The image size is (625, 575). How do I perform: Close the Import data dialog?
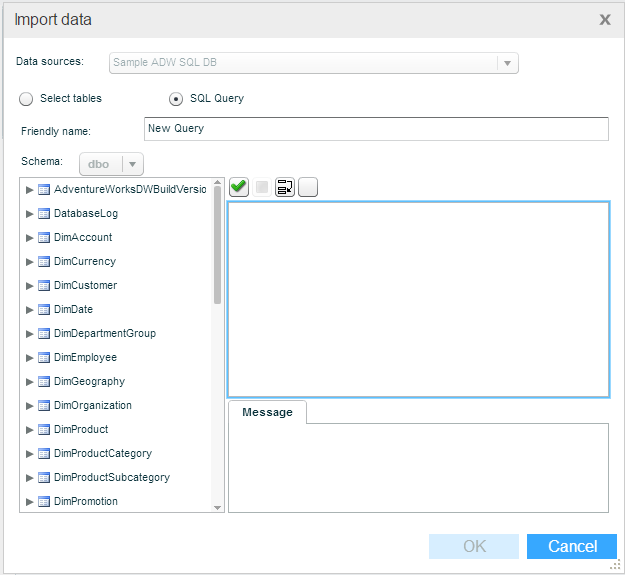click(604, 19)
